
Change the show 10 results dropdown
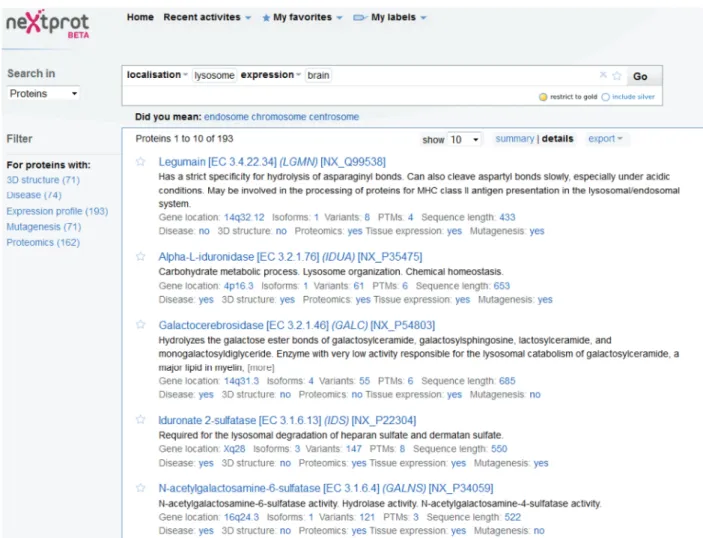tap(464, 139)
